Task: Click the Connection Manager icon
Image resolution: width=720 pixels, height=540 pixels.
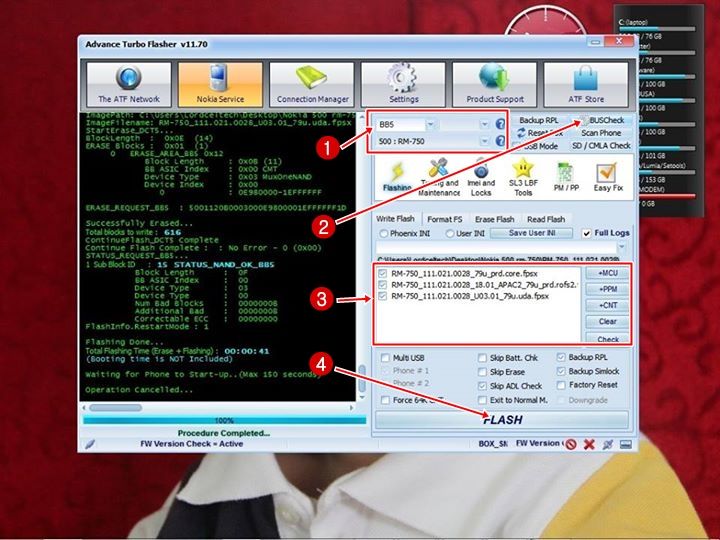Action: [313, 84]
